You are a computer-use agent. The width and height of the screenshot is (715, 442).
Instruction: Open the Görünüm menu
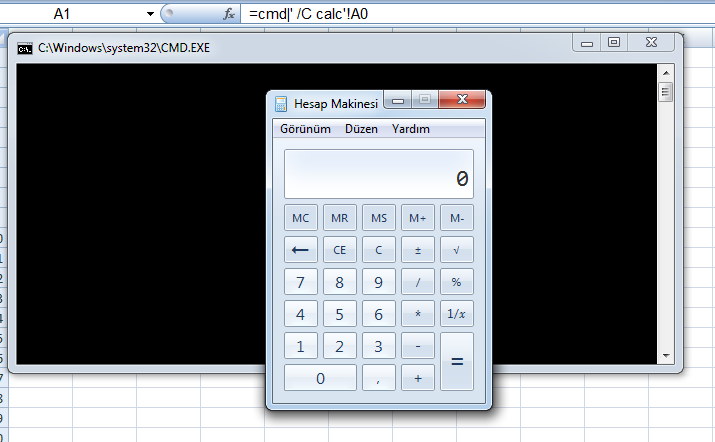point(305,129)
